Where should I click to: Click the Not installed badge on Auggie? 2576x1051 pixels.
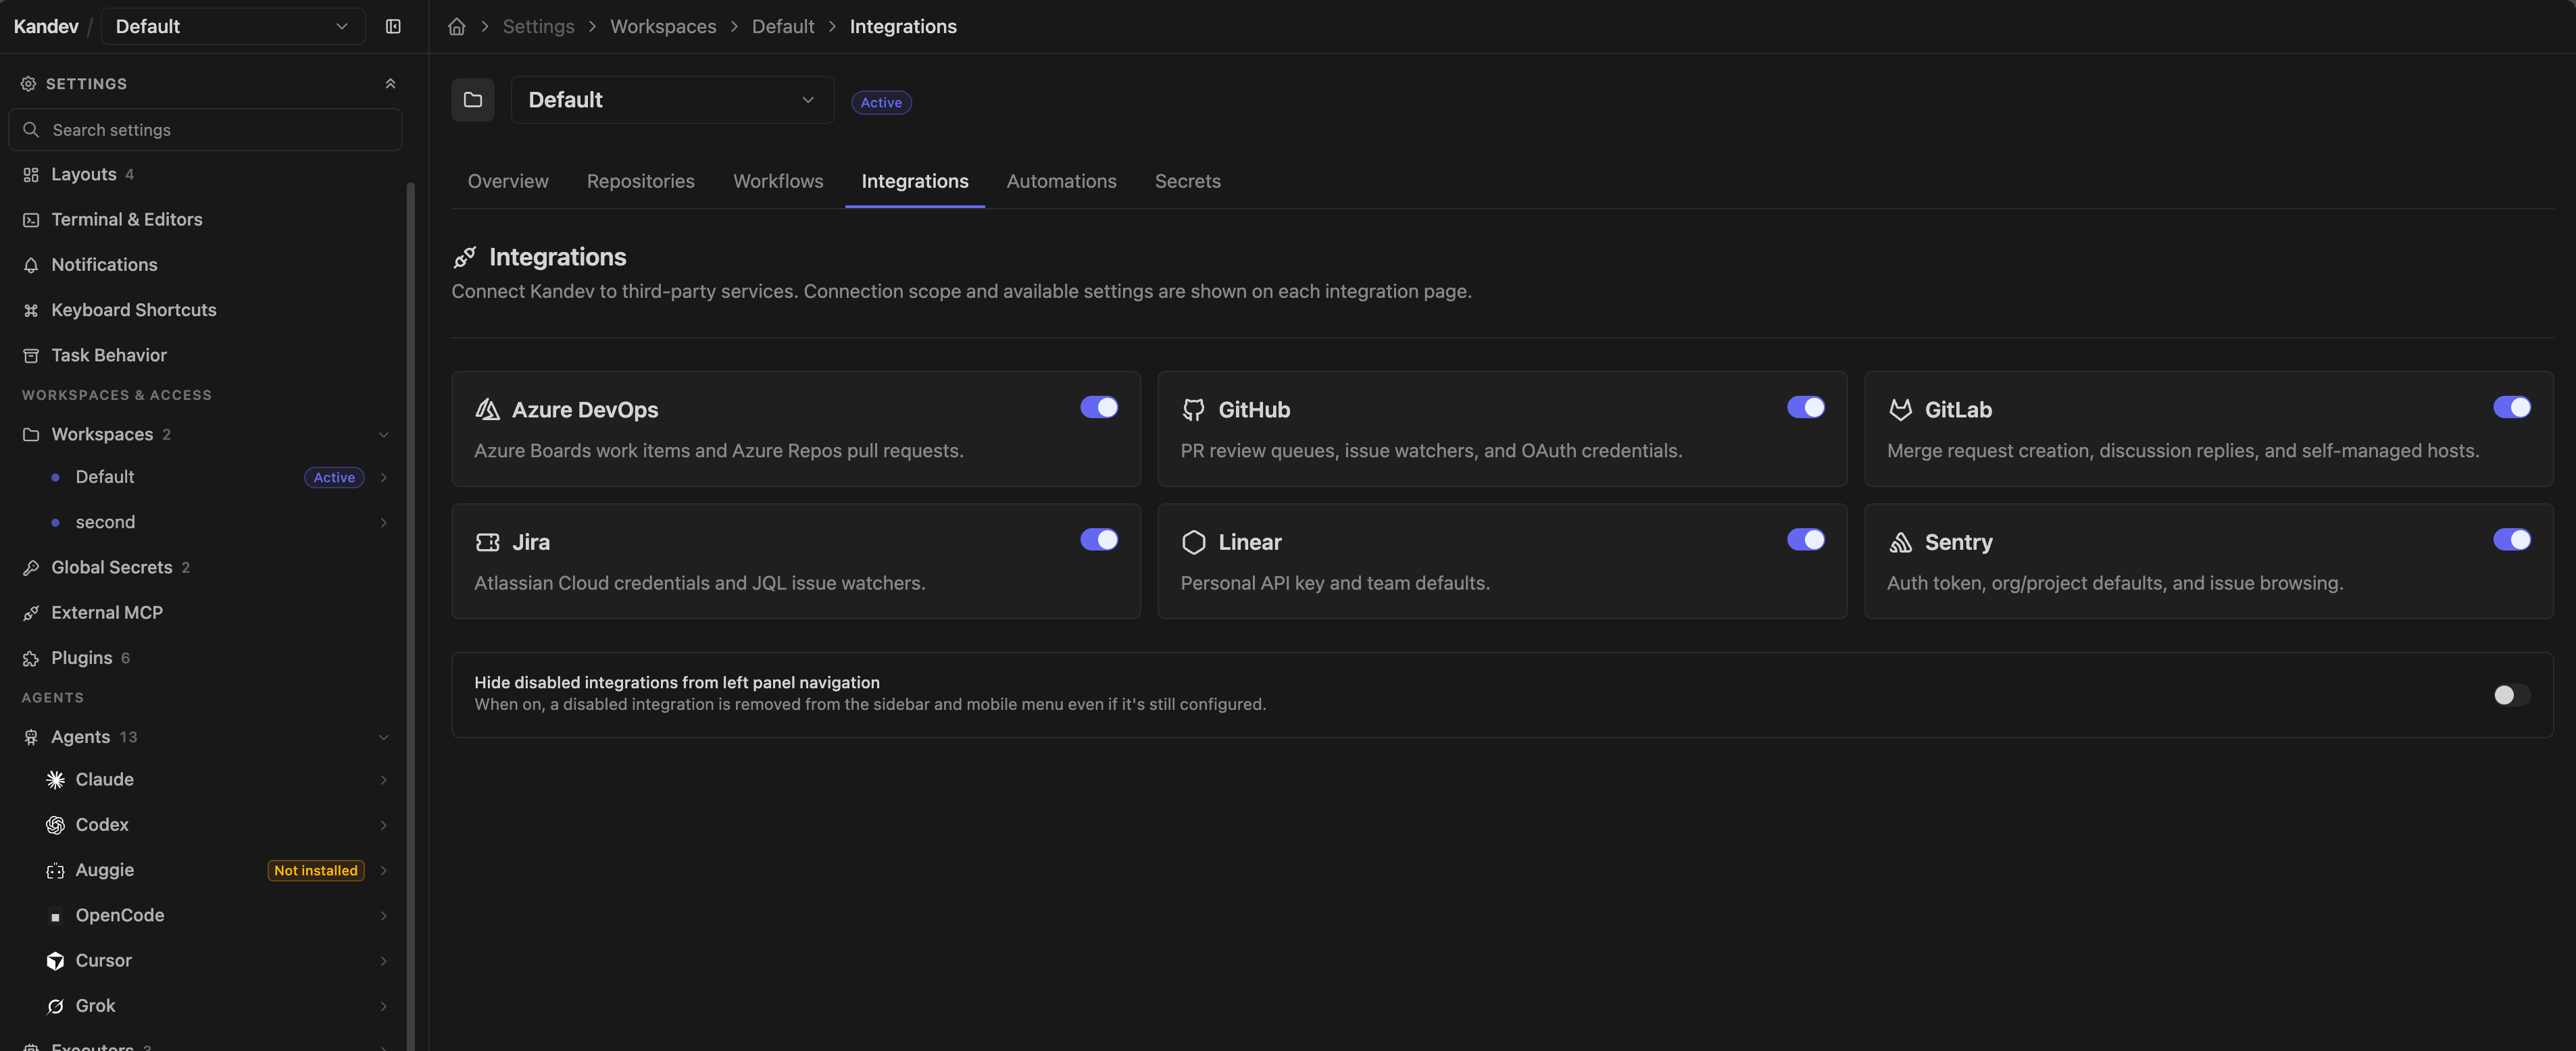pyautogui.click(x=316, y=871)
